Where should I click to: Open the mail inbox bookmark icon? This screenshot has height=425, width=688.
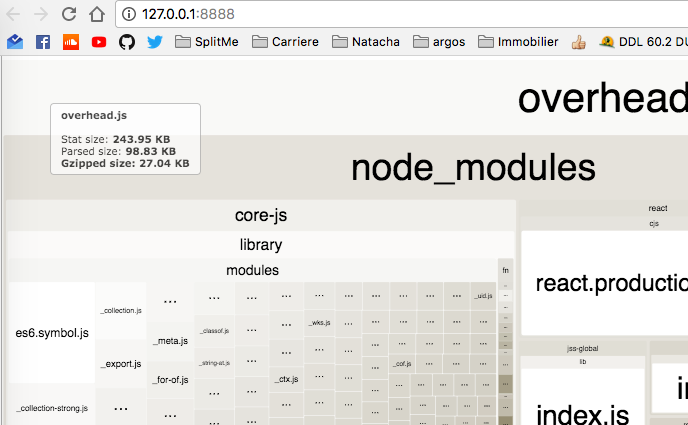click(15, 42)
